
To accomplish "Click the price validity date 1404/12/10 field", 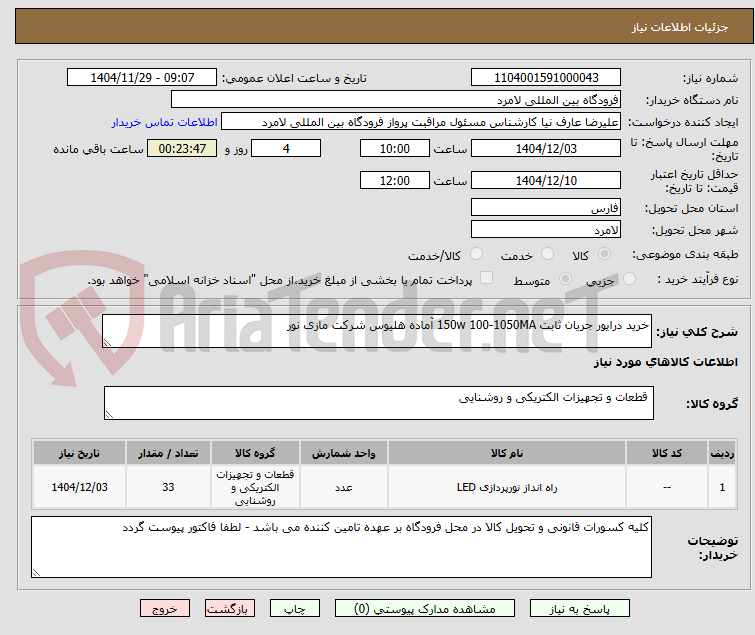I will pyautogui.click(x=546, y=180).
